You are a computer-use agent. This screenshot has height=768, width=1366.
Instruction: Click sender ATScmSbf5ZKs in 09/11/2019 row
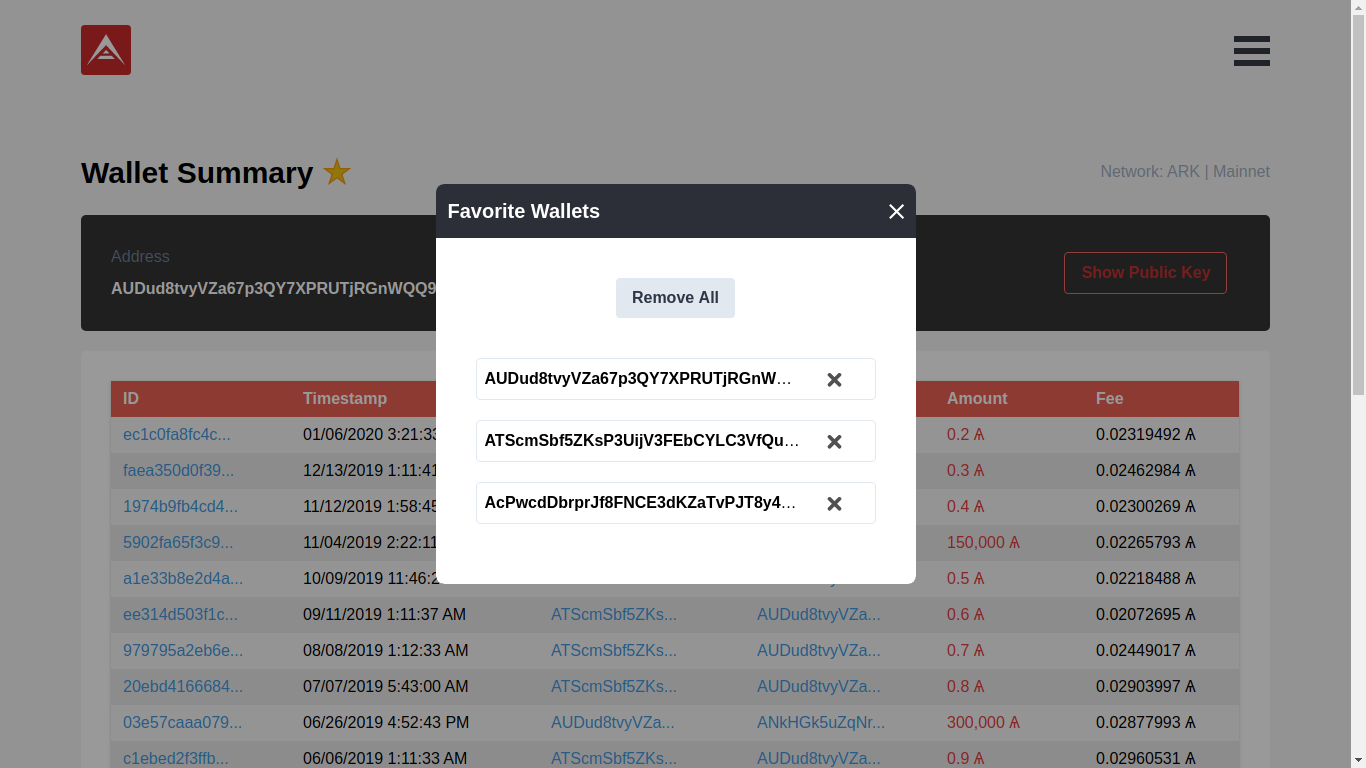pos(614,615)
